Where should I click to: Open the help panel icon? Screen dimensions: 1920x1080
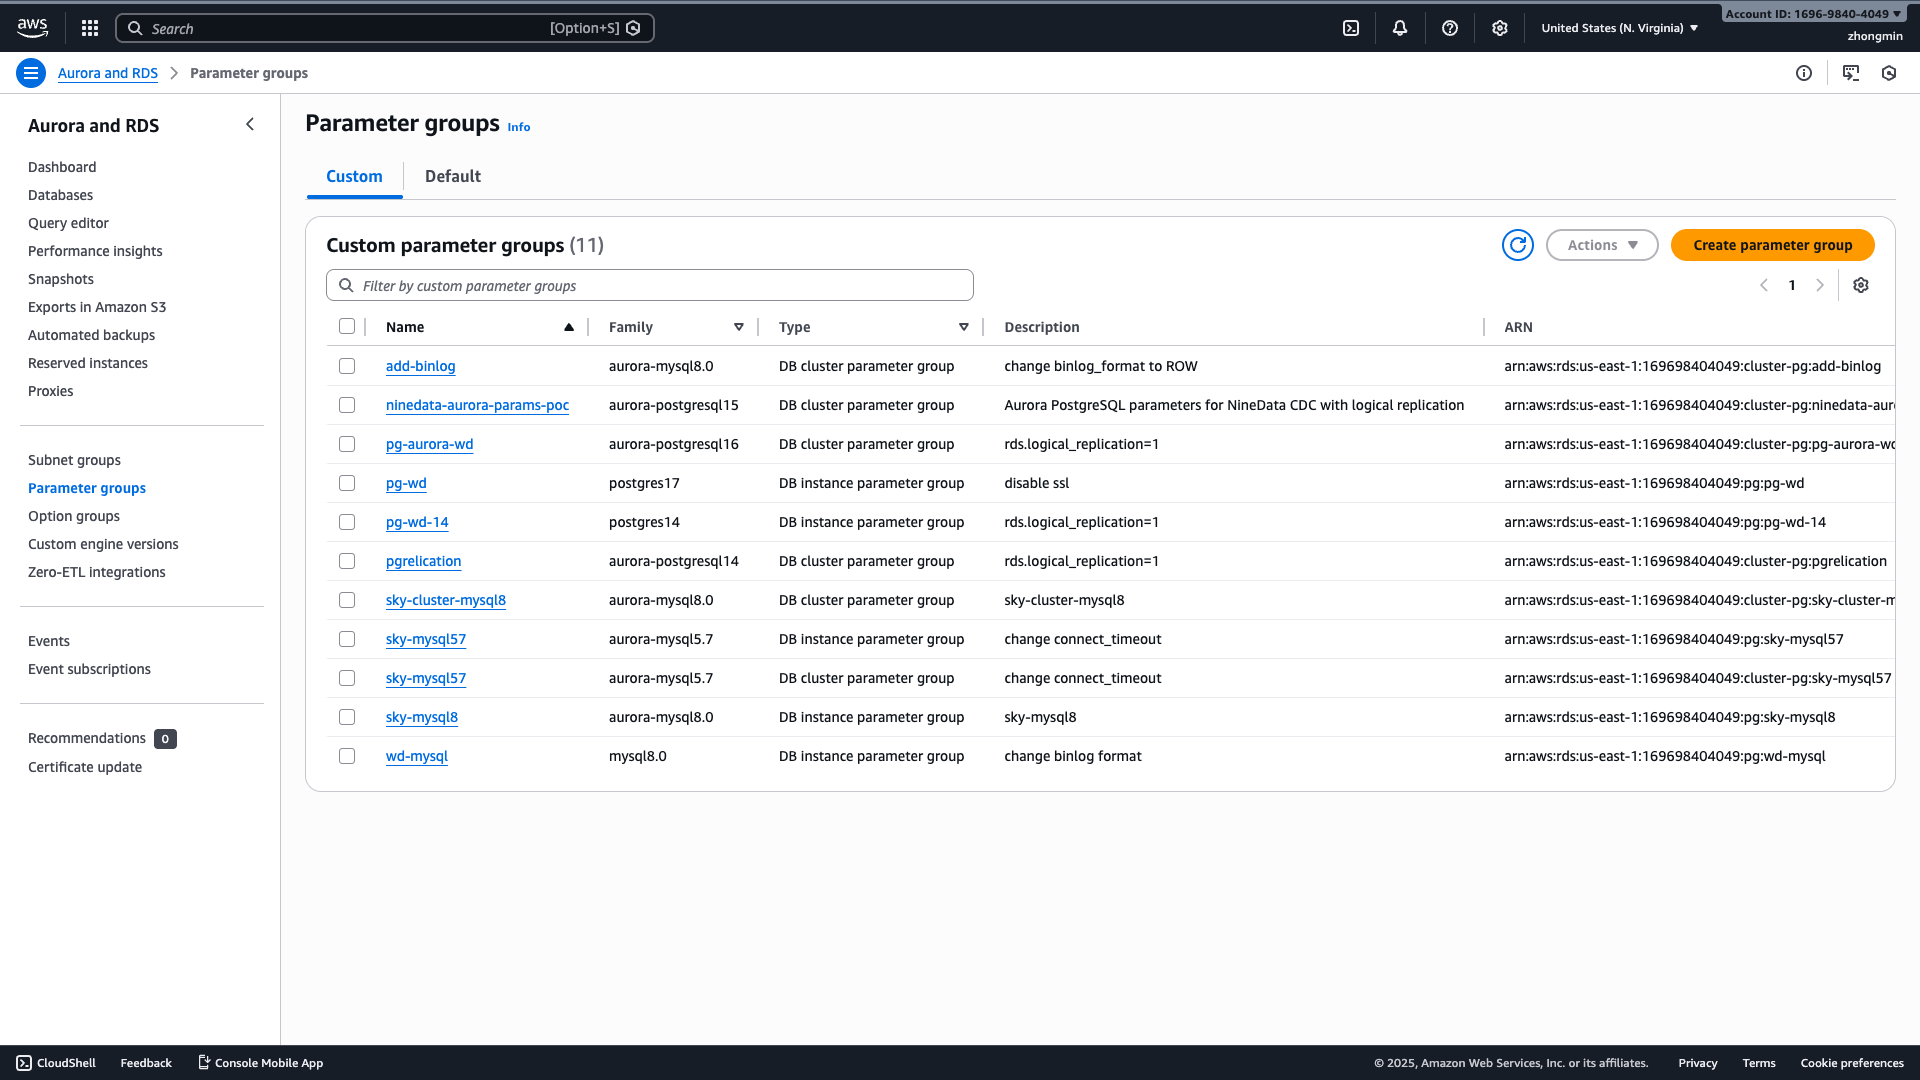pyautogui.click(x=1450, y=27)
